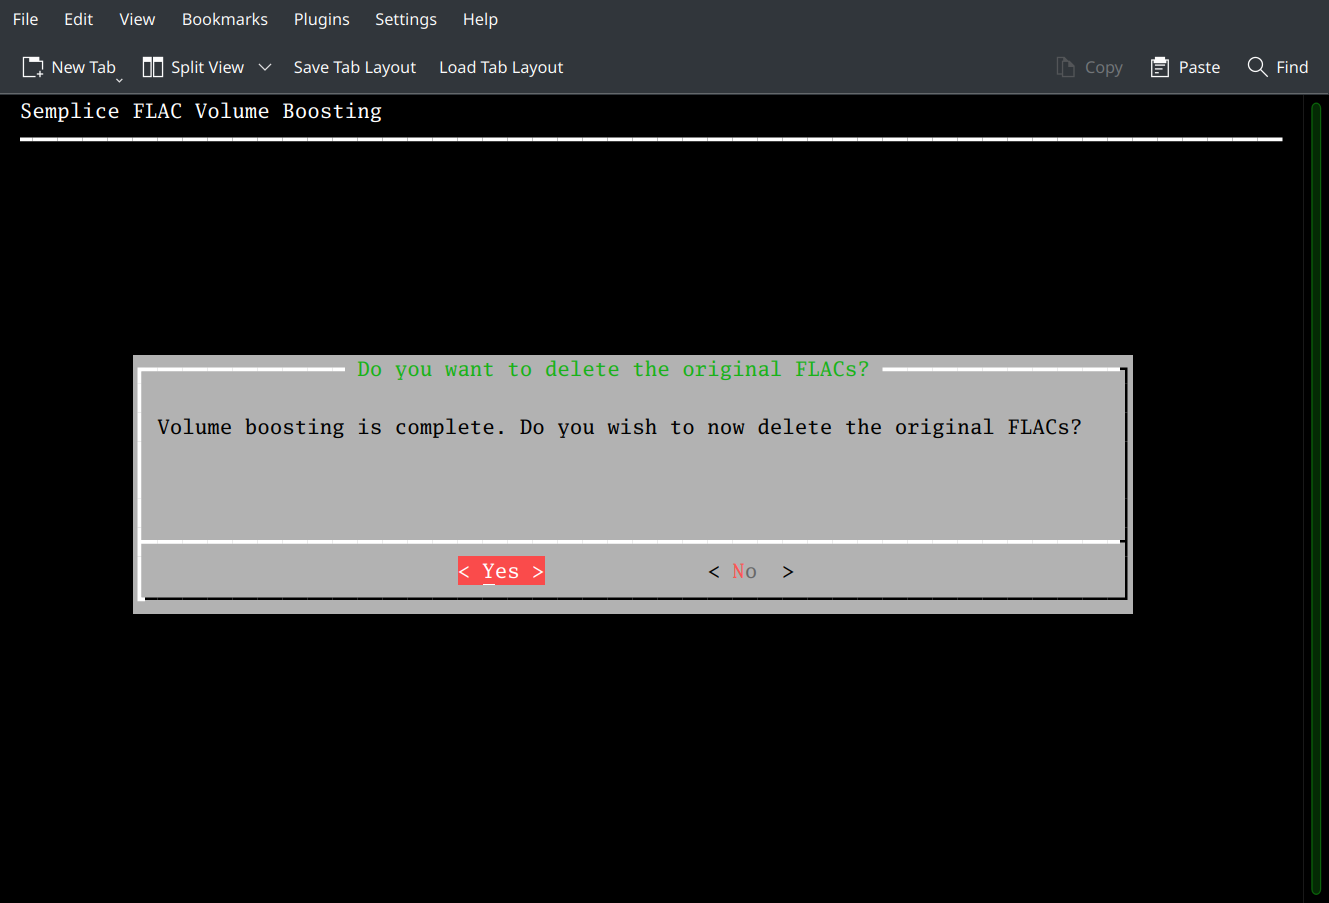Open the Settings menu
The image size is (1329, 903).
pyautogui.click(x=405, y=19)
